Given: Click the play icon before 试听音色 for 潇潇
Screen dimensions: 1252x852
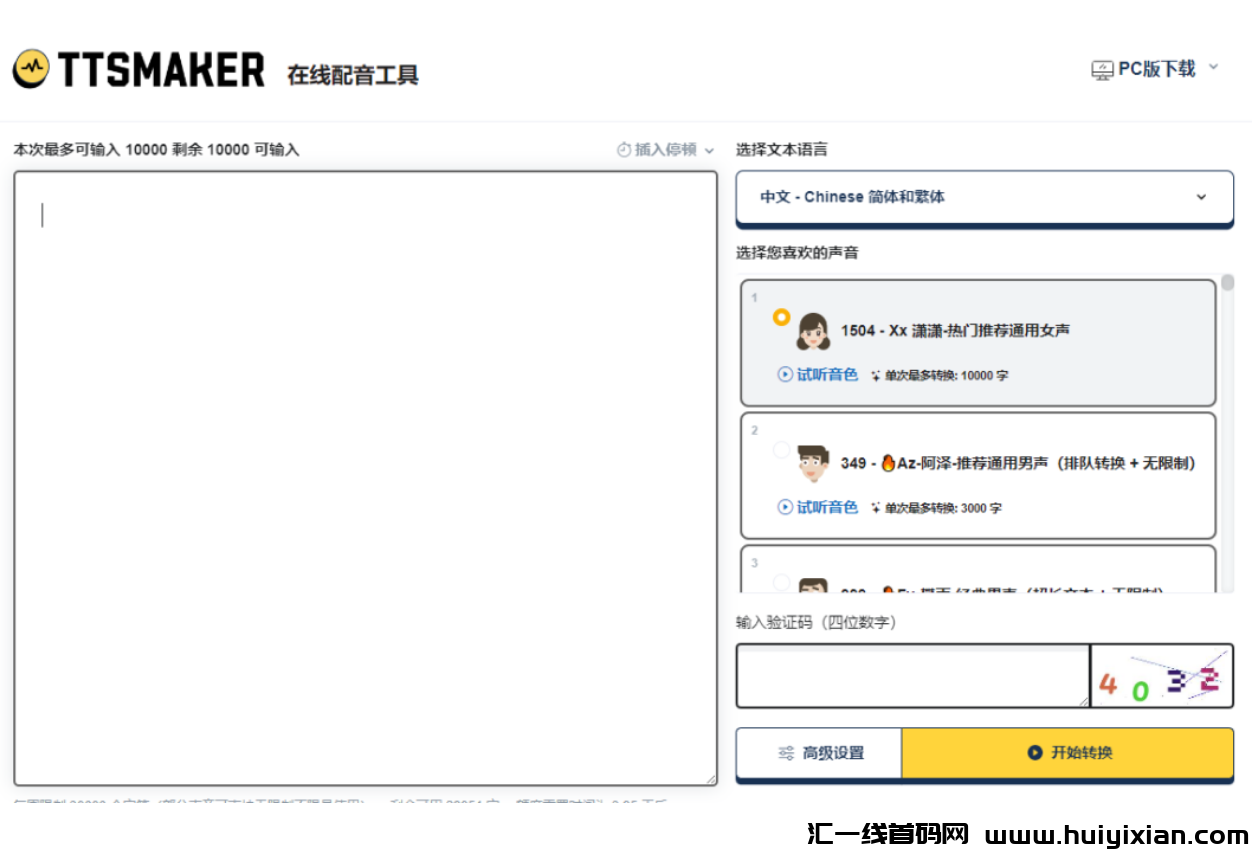Looking at the screenshot, I should (785, 375).
